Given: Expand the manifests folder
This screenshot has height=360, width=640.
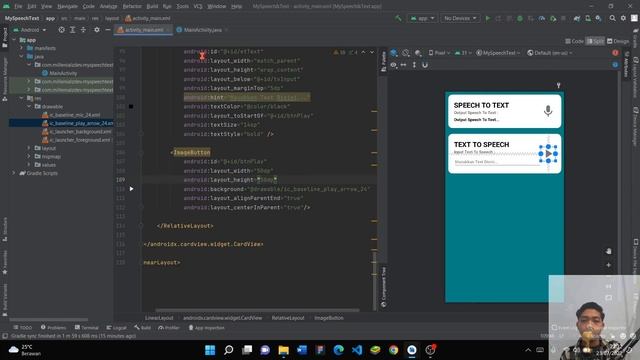Looking at the screenshot, I should tap(22, 48).
